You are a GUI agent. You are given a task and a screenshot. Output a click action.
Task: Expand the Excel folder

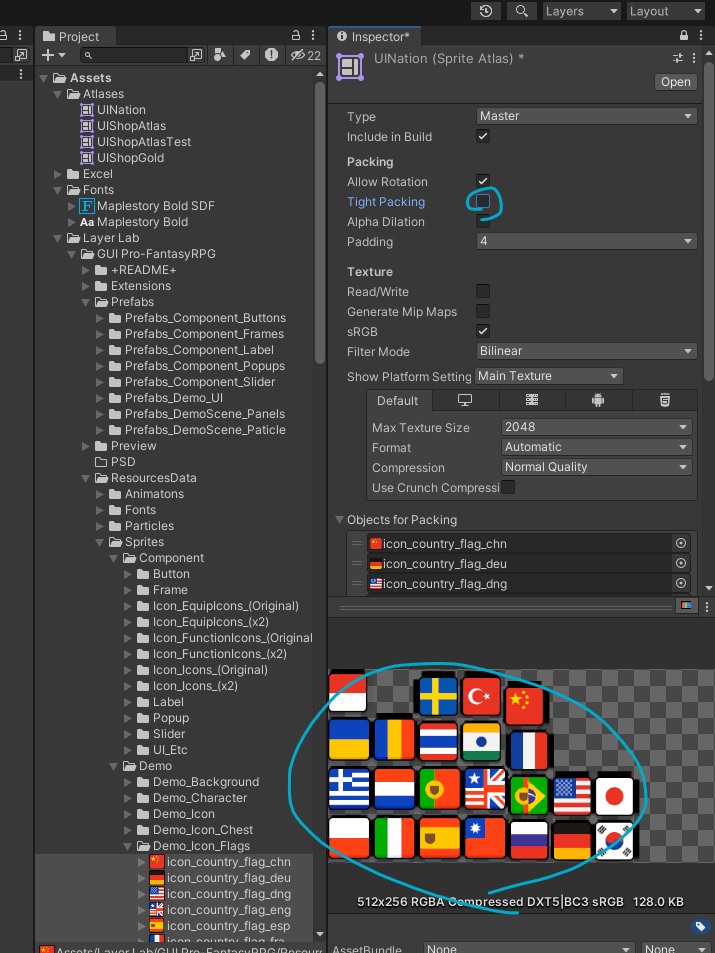click(x=58, y=174)
